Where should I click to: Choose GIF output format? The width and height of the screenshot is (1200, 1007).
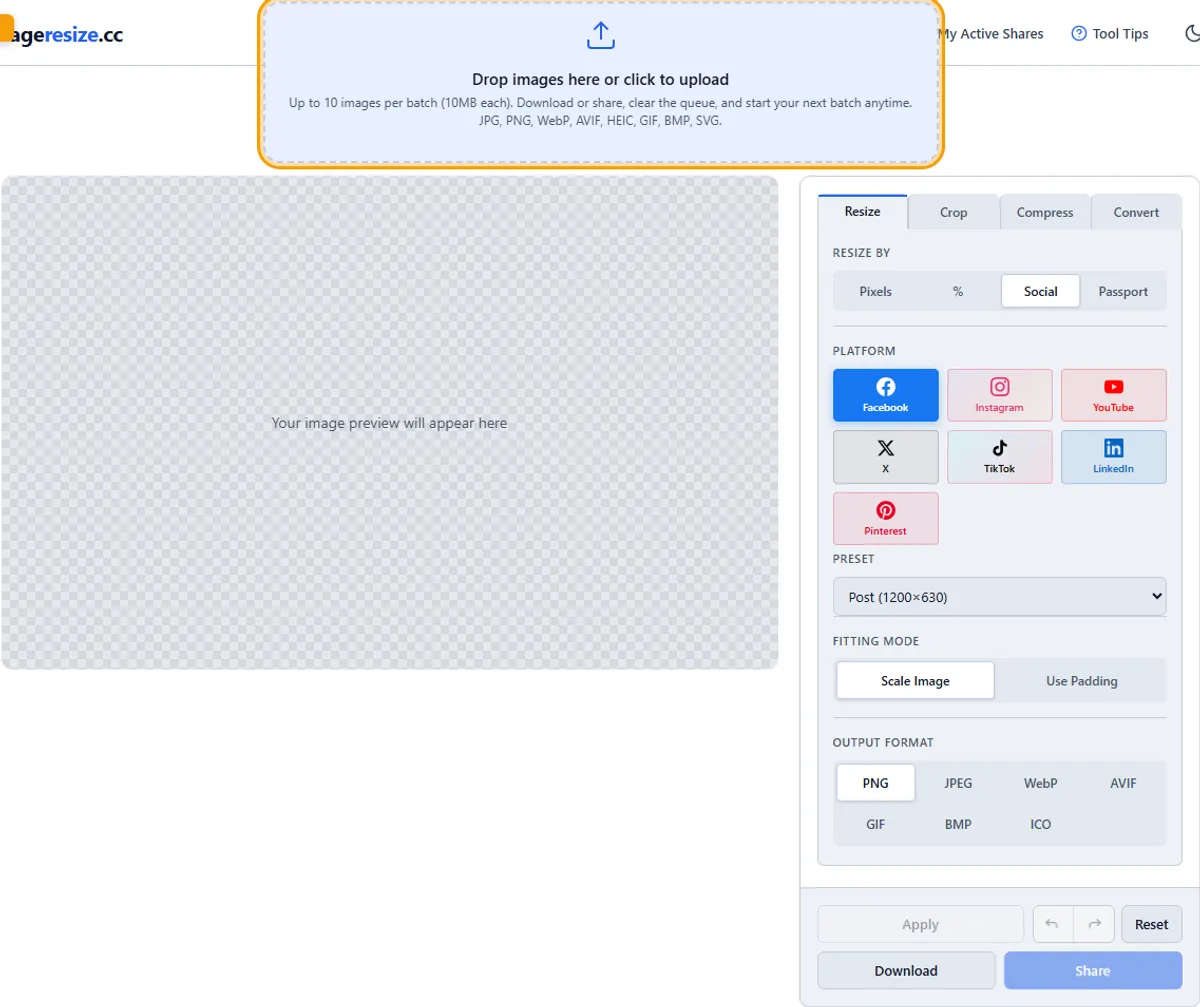tap(876, 825)
